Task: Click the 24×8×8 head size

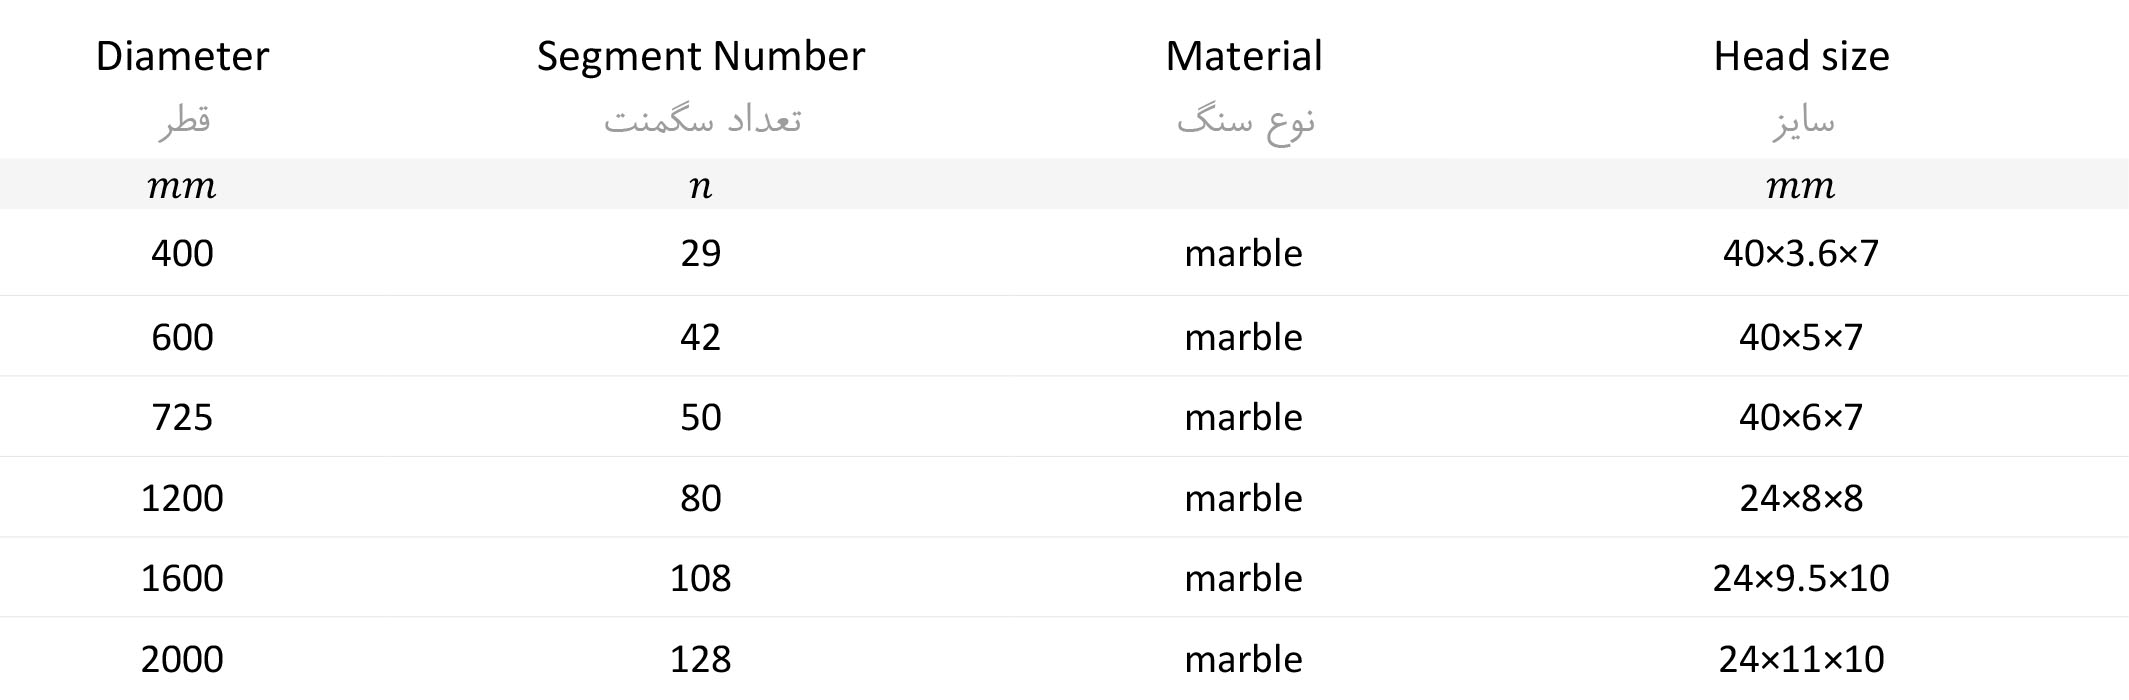Action: (x=1800, y=498)
